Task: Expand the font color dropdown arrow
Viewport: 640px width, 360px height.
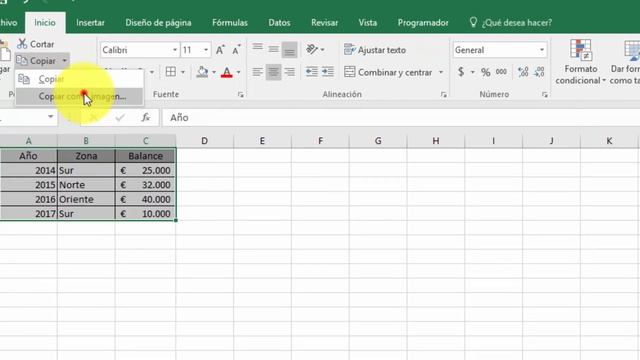Action: 238,72
